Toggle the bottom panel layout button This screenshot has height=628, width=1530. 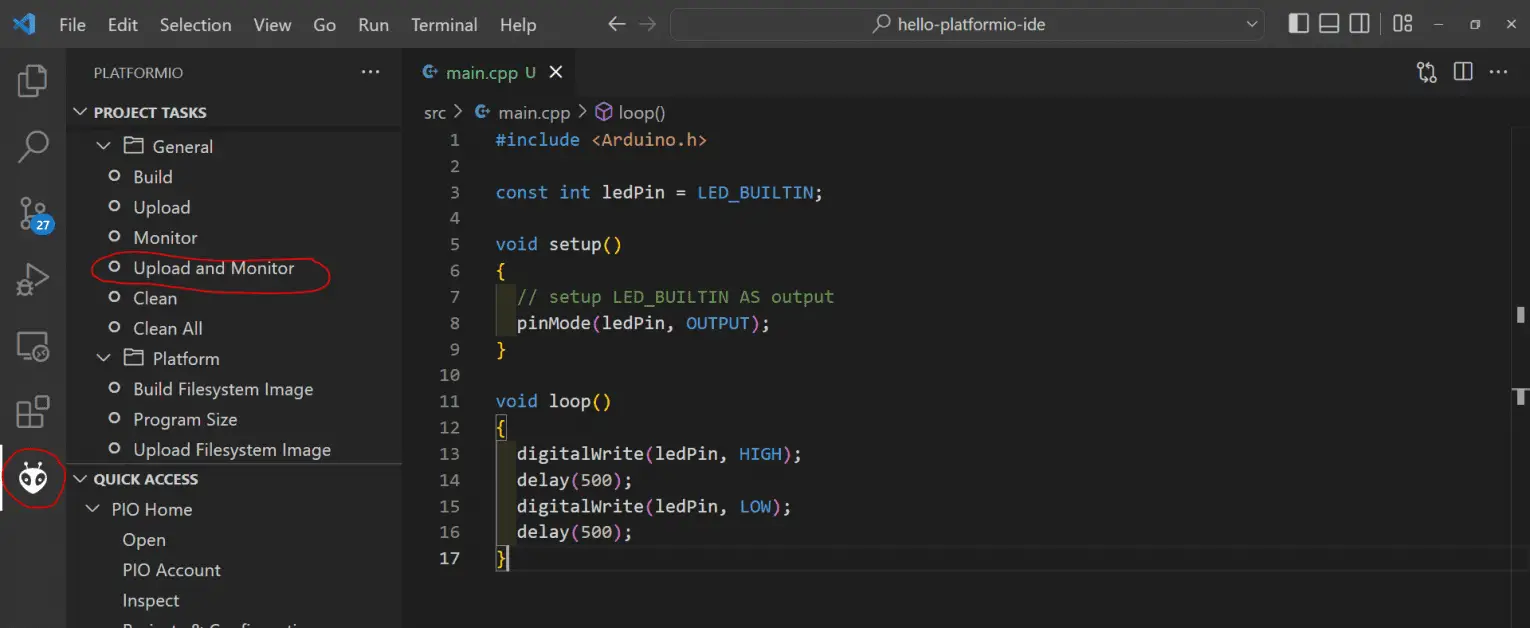1328,24
